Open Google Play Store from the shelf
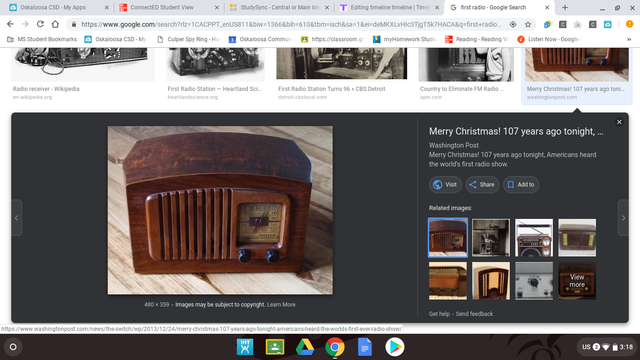This screenshot has height=360, width=640. [x=395, y=347]
